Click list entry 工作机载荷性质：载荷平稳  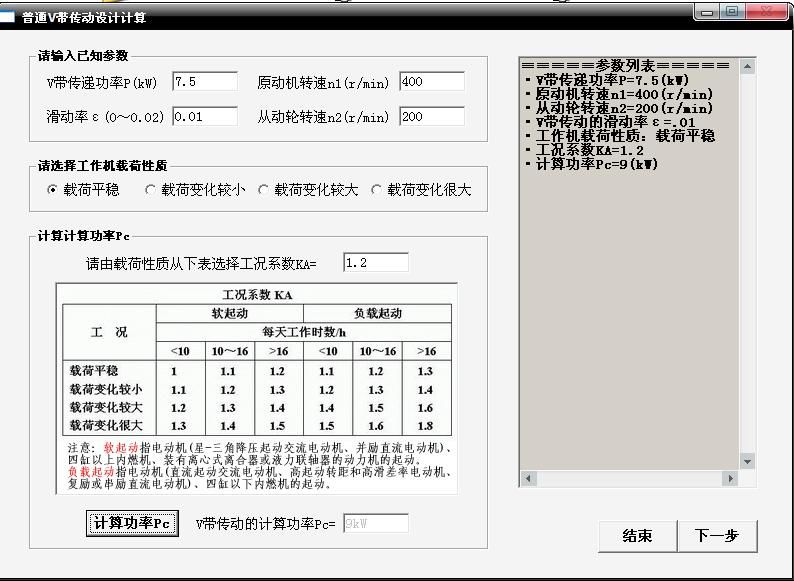click(620, 136)
